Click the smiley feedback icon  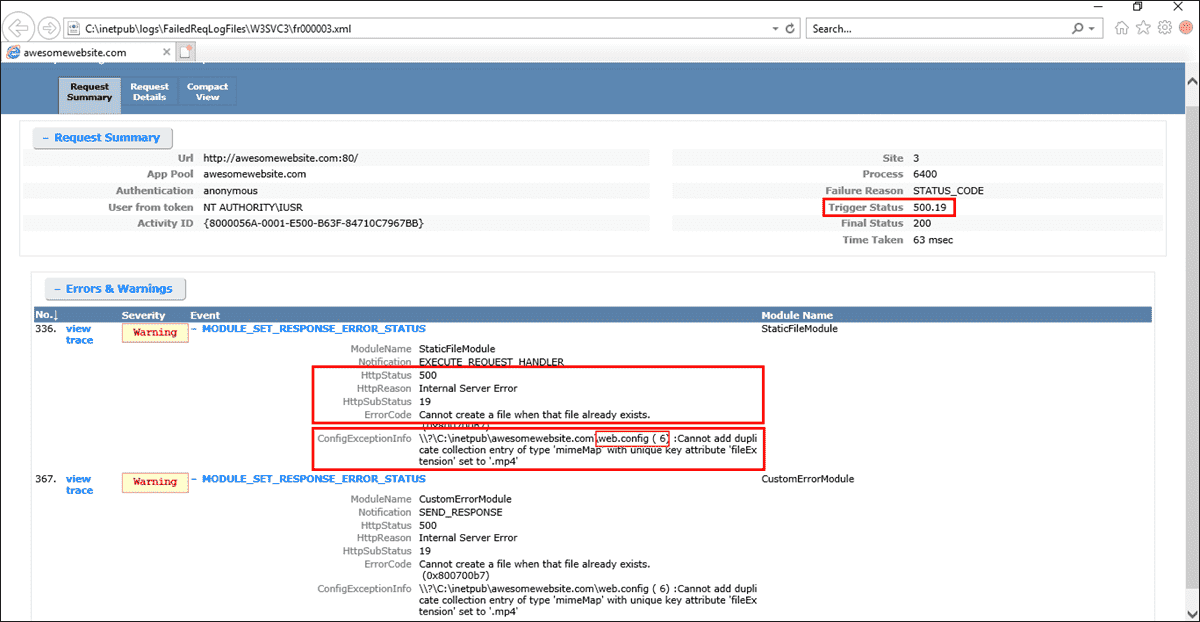tap(1185, 28)
